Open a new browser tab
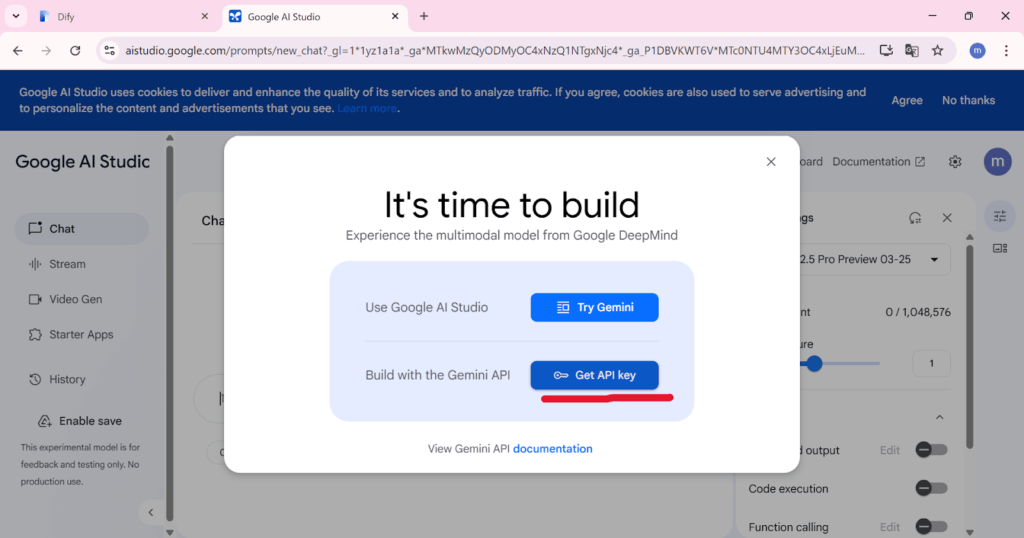This screenshot has width=1024, height=538. click(424, 16)
